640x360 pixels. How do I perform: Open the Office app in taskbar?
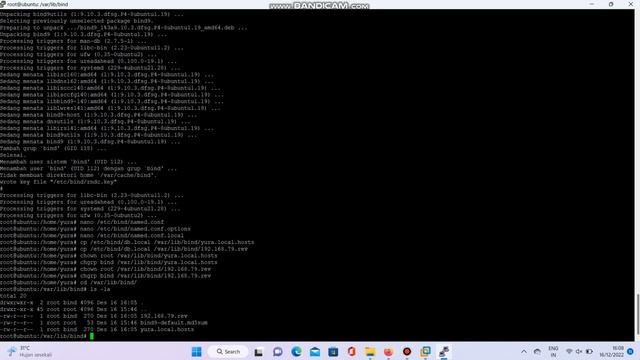[x=351, y=351]
